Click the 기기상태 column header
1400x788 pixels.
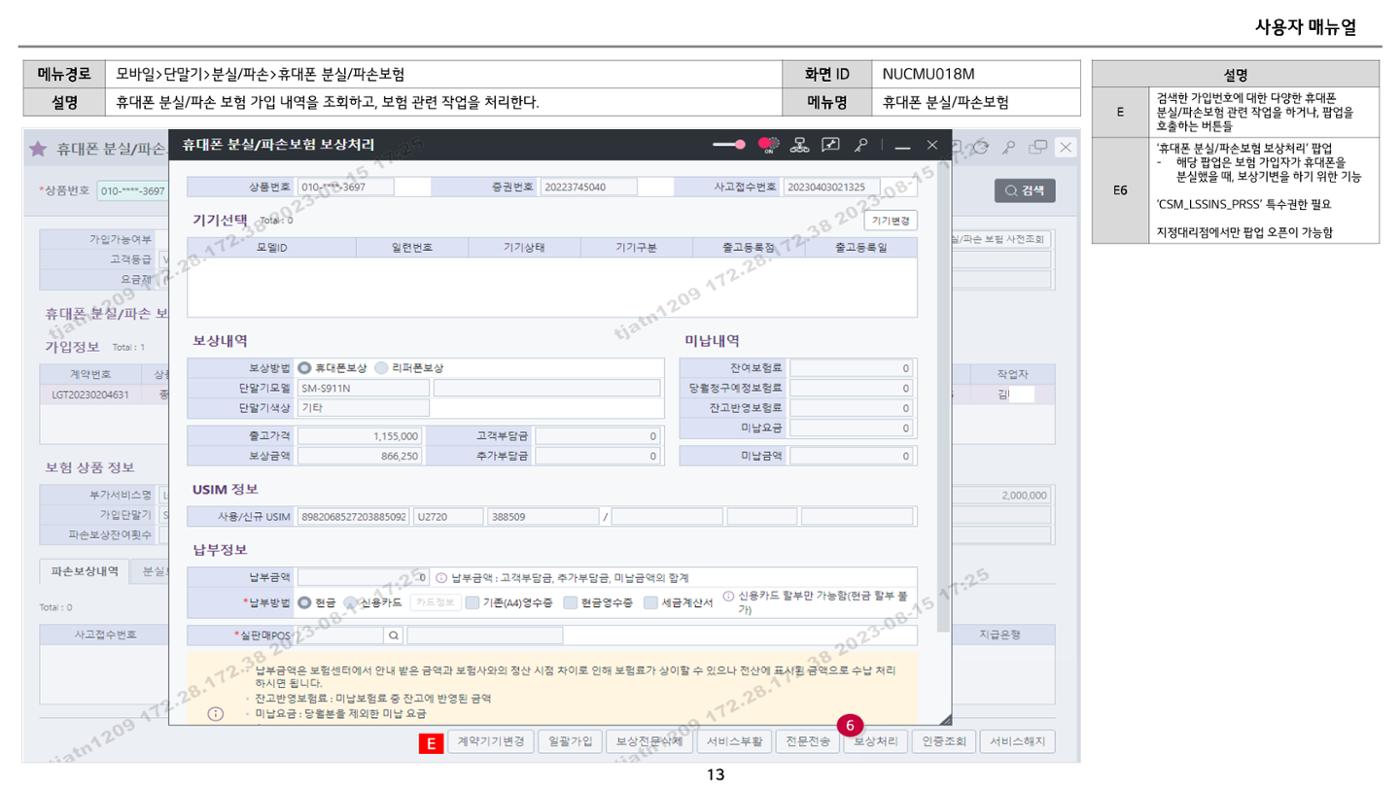pyautogui.click(x=524, y=247)
